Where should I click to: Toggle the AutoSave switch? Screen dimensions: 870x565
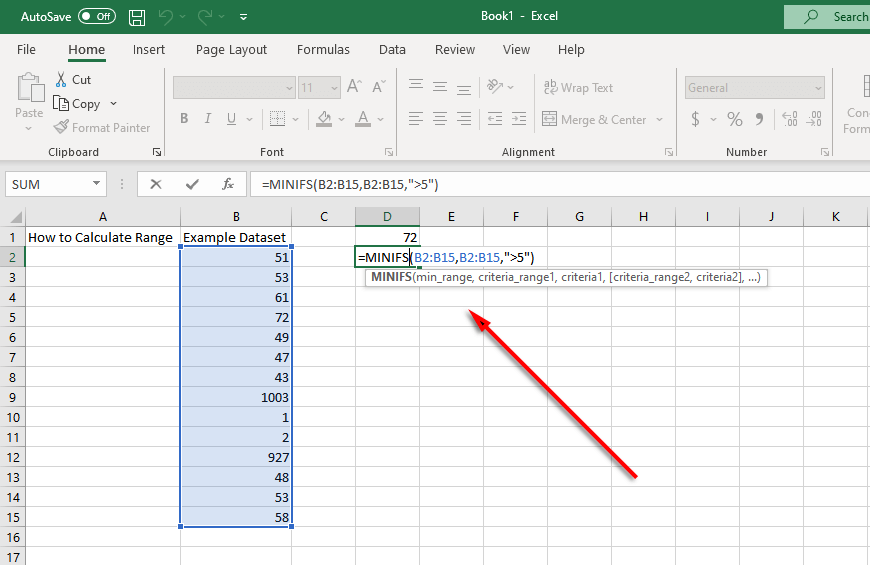97,17
